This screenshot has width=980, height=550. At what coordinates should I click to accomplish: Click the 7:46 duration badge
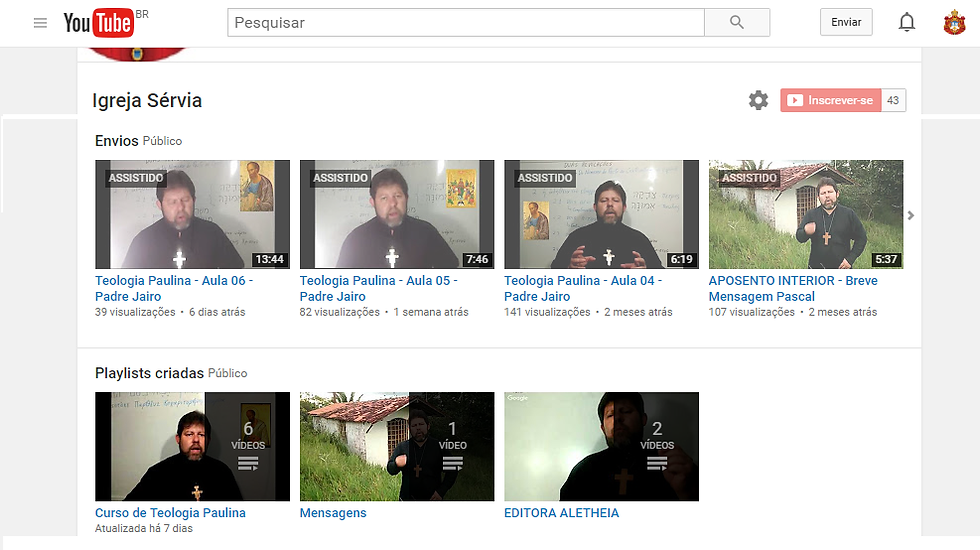tap(477, 259)
